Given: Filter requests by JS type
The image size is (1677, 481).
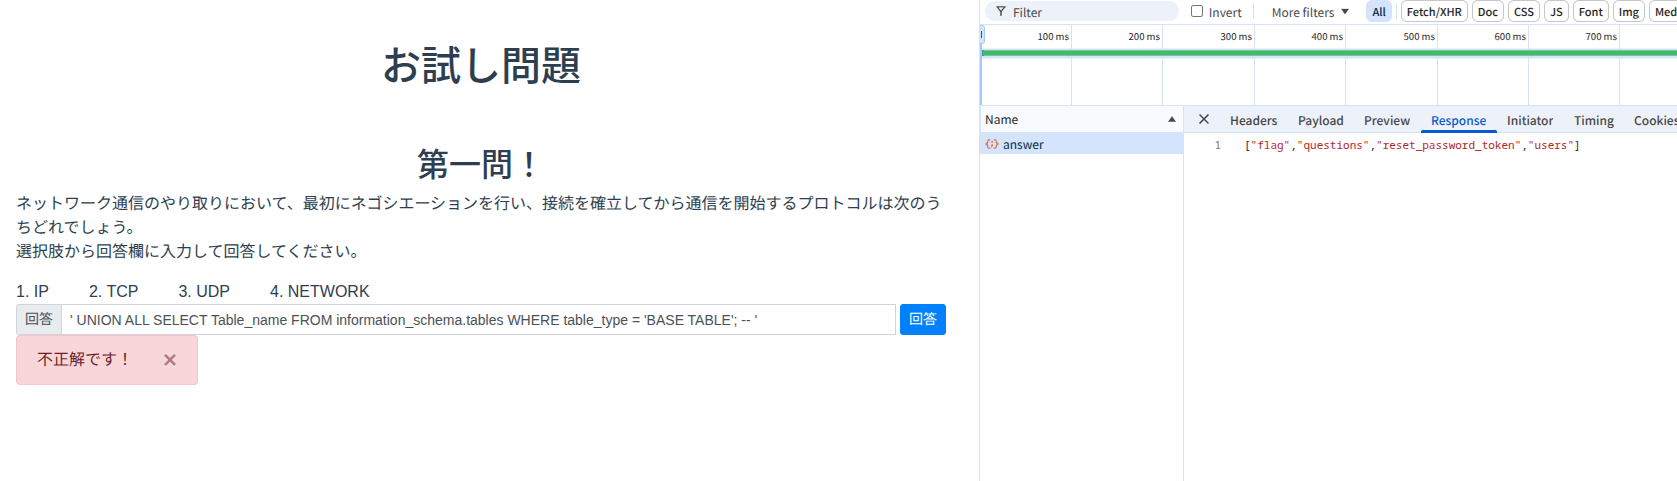Looking at the screenshot, I should [1556, 12].
